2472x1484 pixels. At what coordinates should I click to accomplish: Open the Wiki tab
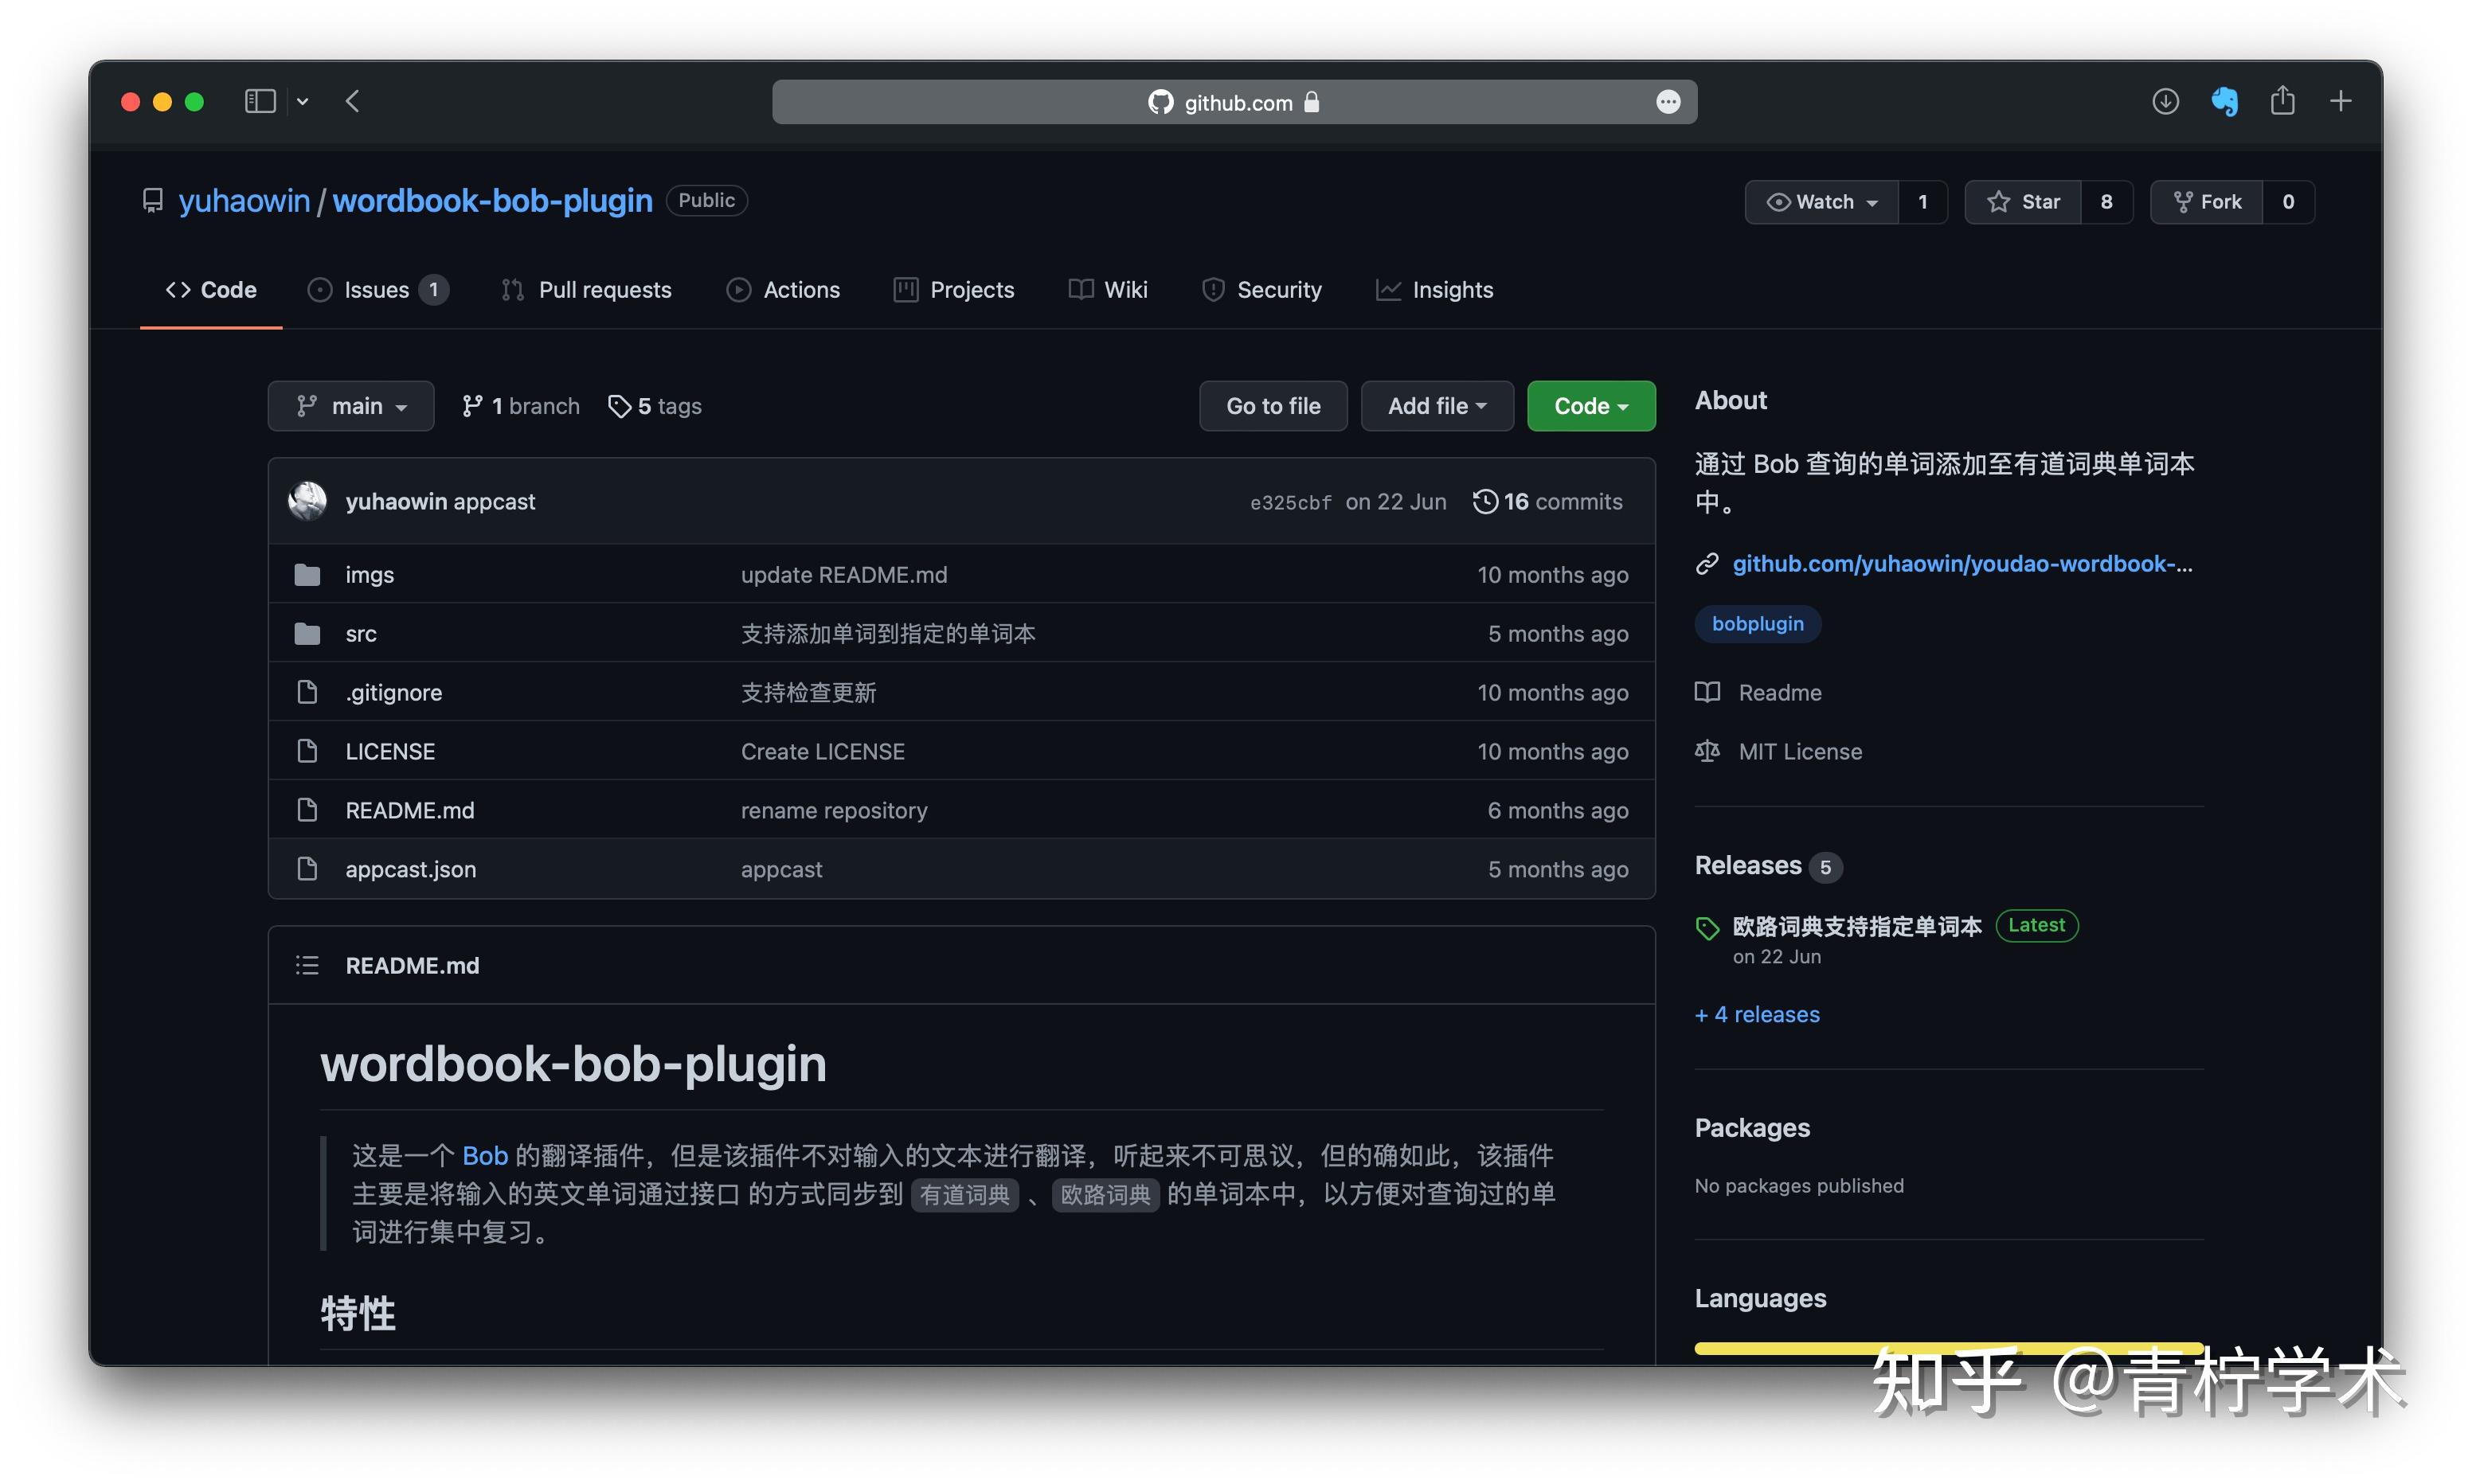[x=1108, y=289]
